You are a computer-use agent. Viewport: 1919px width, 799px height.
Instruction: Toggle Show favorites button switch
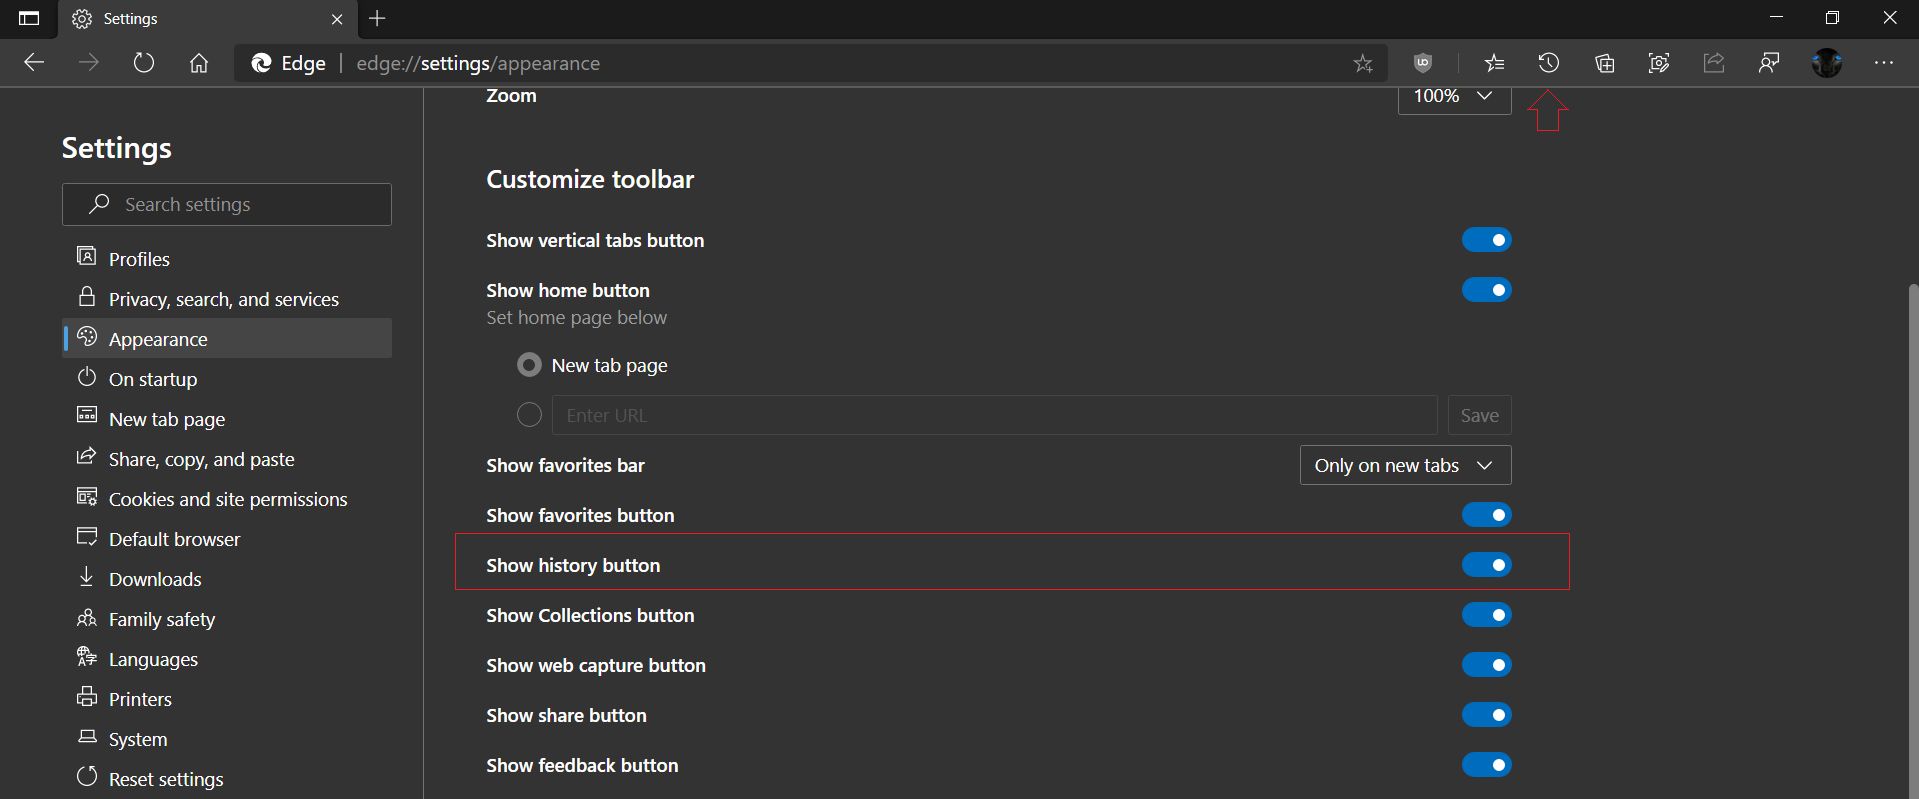[1486, 515]
